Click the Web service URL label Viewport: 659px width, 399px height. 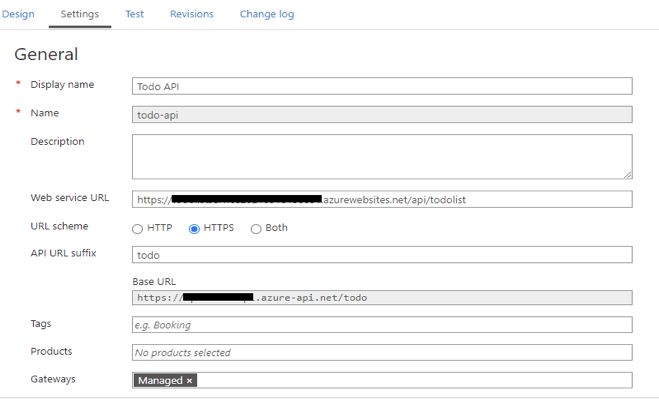[x=70, y=198]
